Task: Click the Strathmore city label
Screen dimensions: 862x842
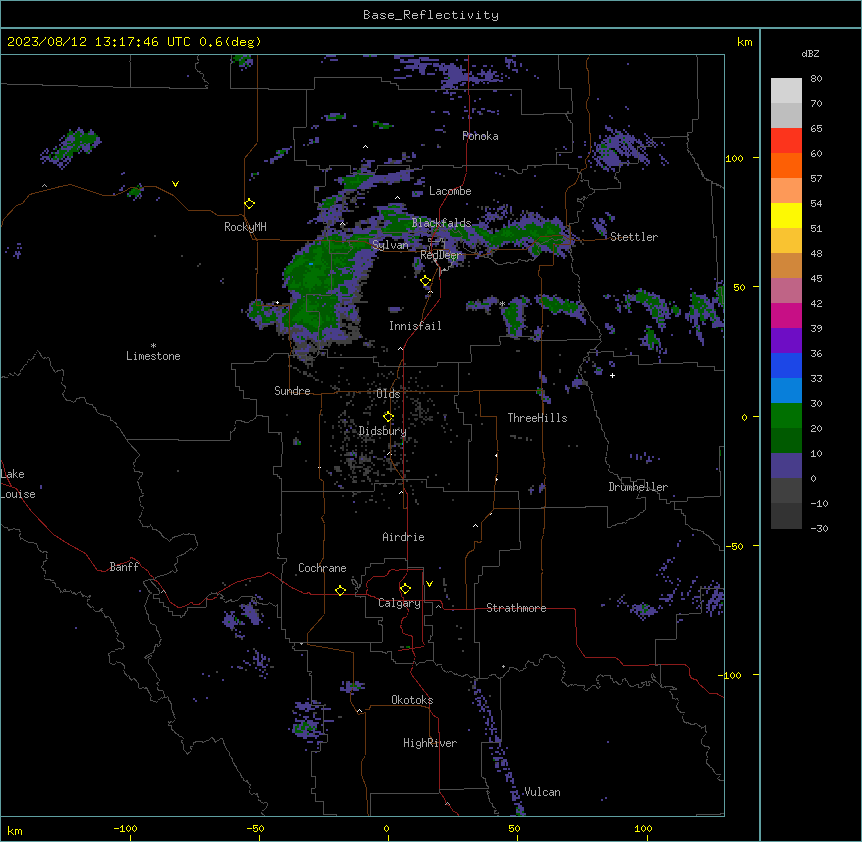Action: coord(516,608)
